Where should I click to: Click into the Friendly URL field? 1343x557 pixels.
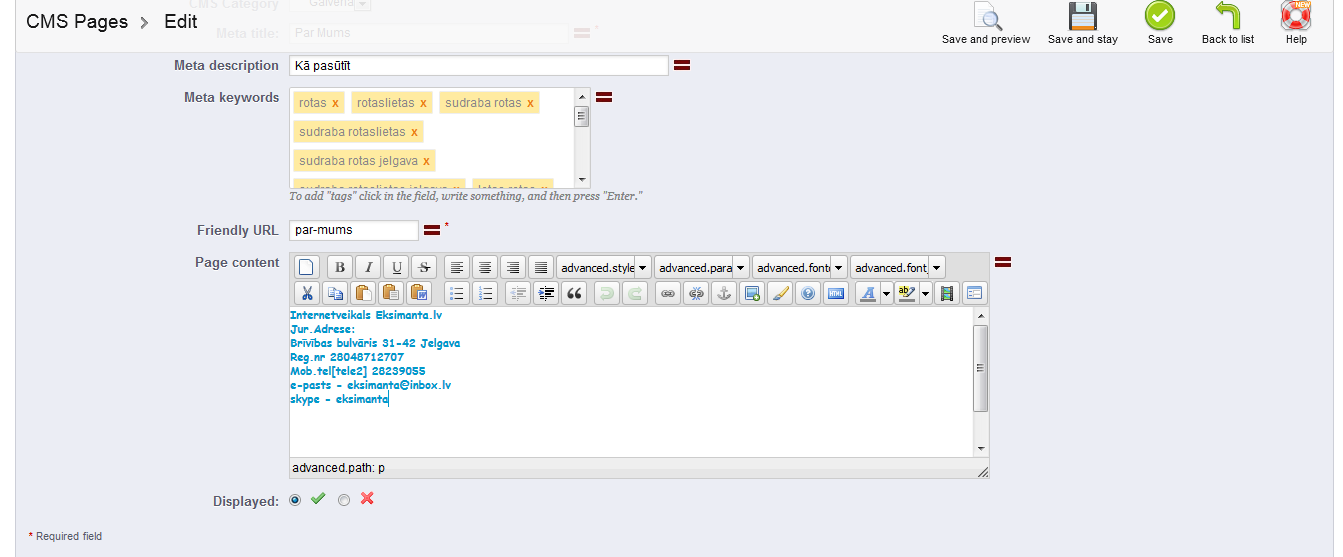[354, 230]
